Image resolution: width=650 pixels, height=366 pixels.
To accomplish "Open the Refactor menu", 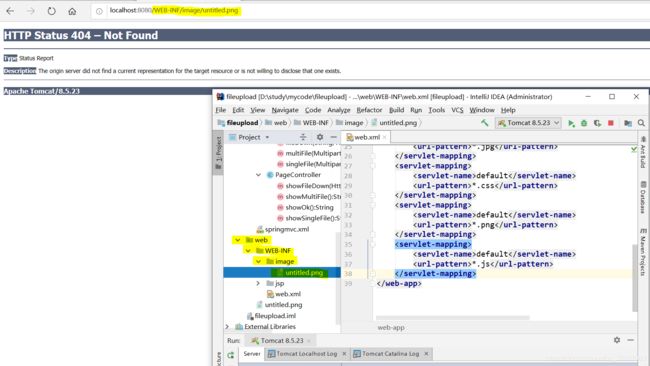I will pyautogui.click(x=369, y=110).
